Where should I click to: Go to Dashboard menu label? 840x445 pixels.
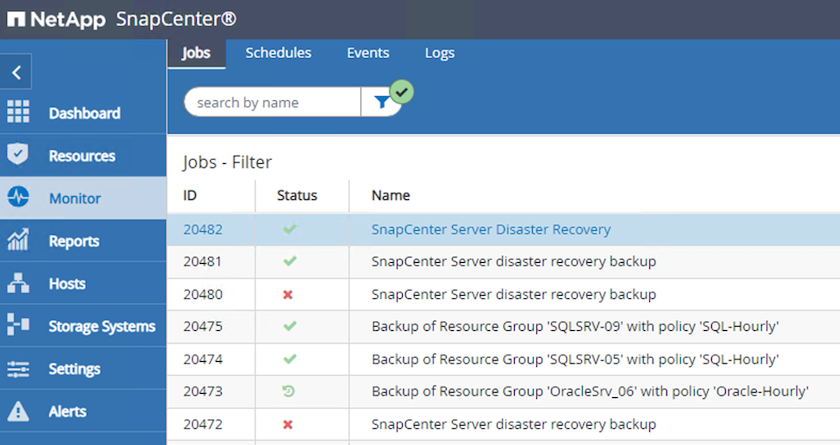point(85,113)
